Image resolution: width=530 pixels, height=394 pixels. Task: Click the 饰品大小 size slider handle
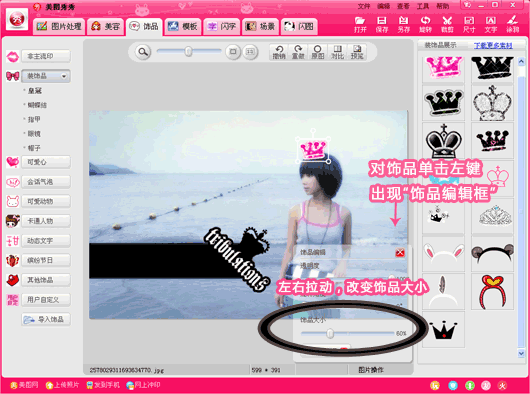[330, 334]
